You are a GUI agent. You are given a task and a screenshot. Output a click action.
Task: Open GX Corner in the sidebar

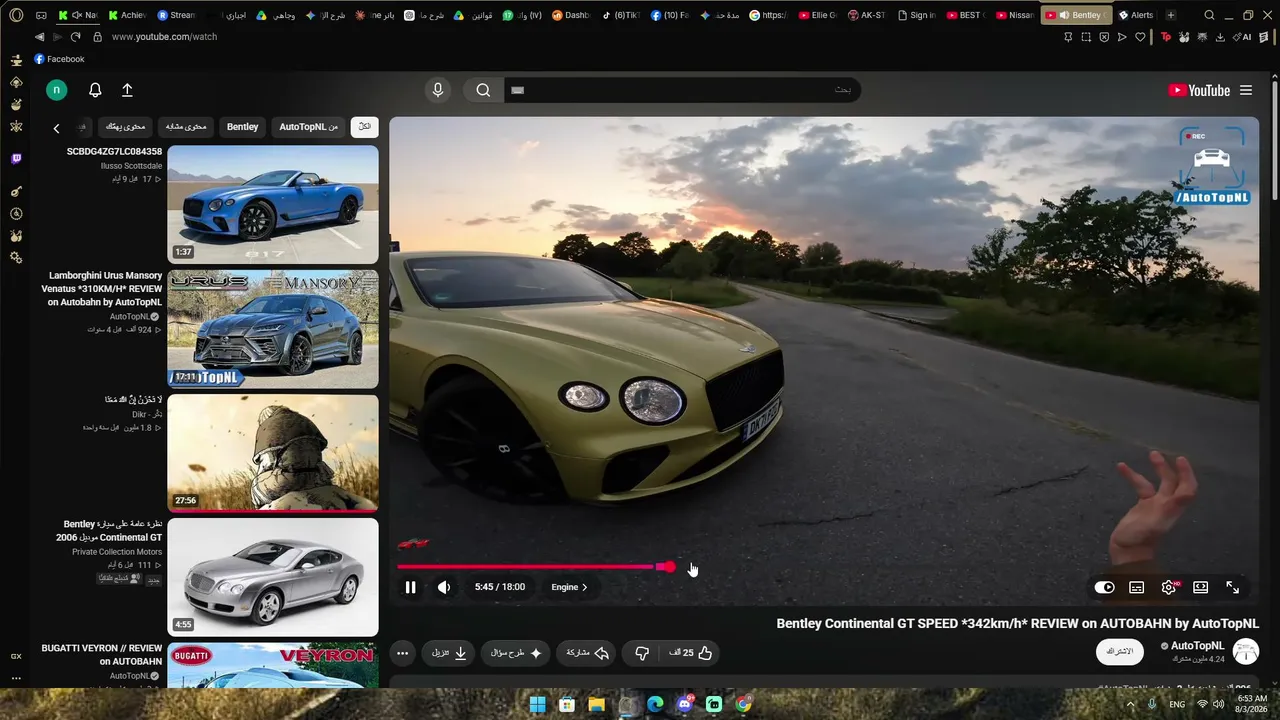(16, 656)
